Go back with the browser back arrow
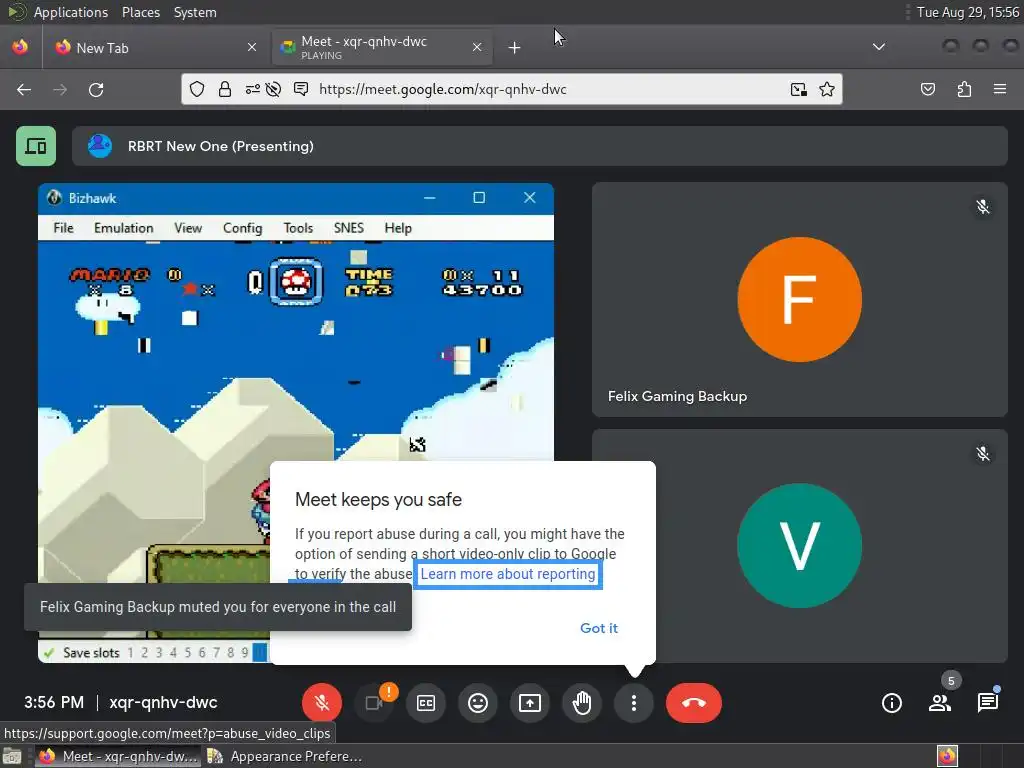Screen dimensions: 1024x768 pos(24,89)
